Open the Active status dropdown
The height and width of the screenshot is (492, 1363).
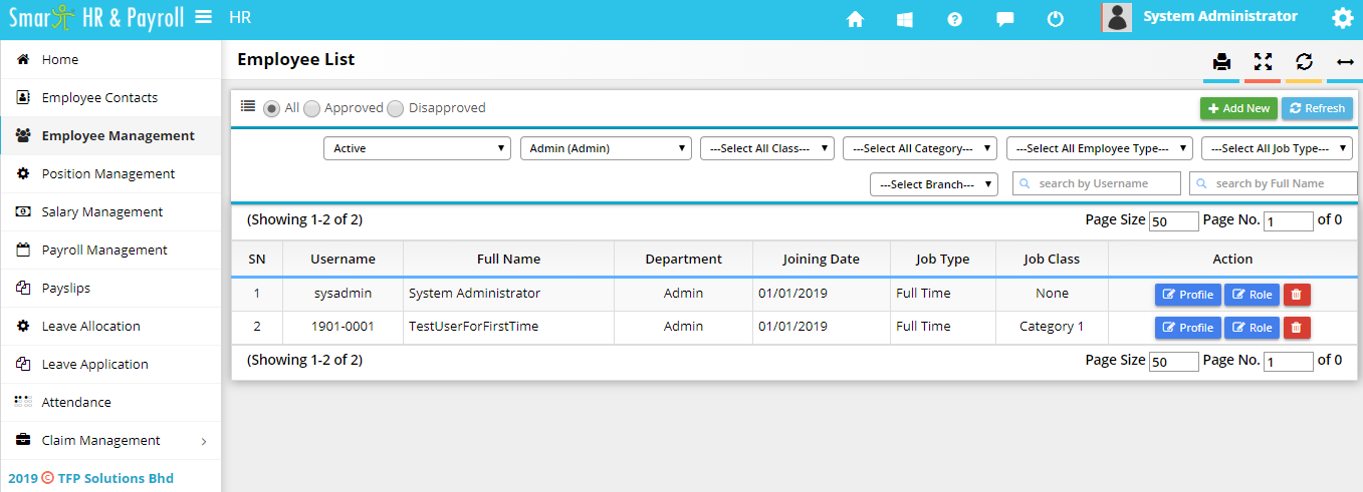point(417,148)
